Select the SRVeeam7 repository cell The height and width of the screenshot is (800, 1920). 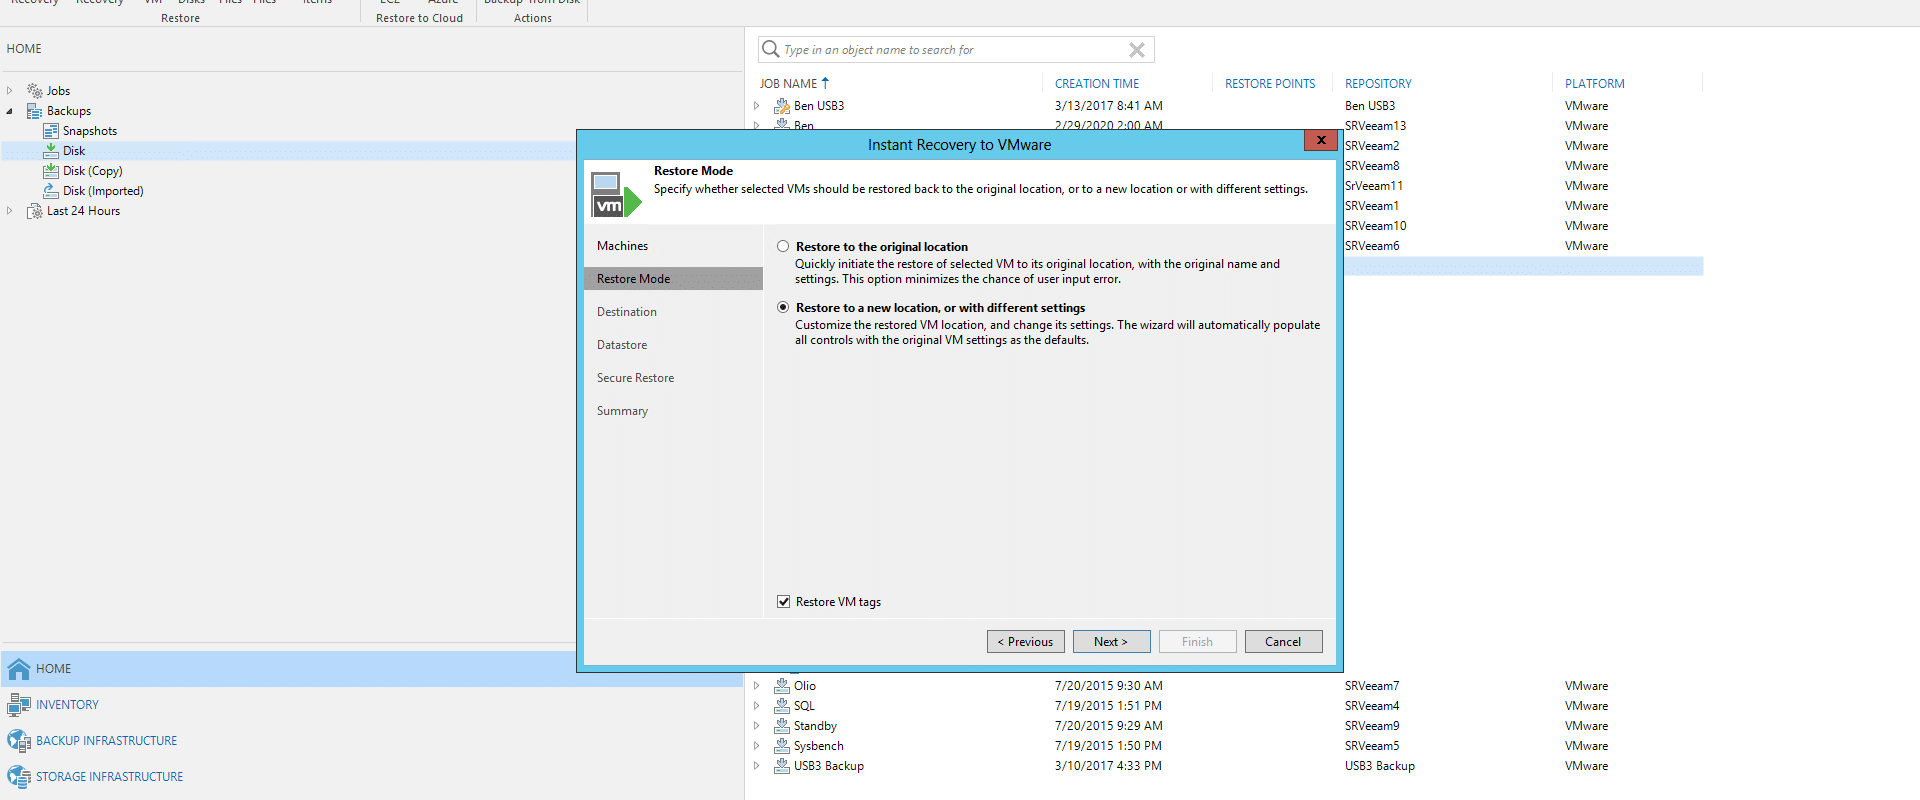[1372, 686]
